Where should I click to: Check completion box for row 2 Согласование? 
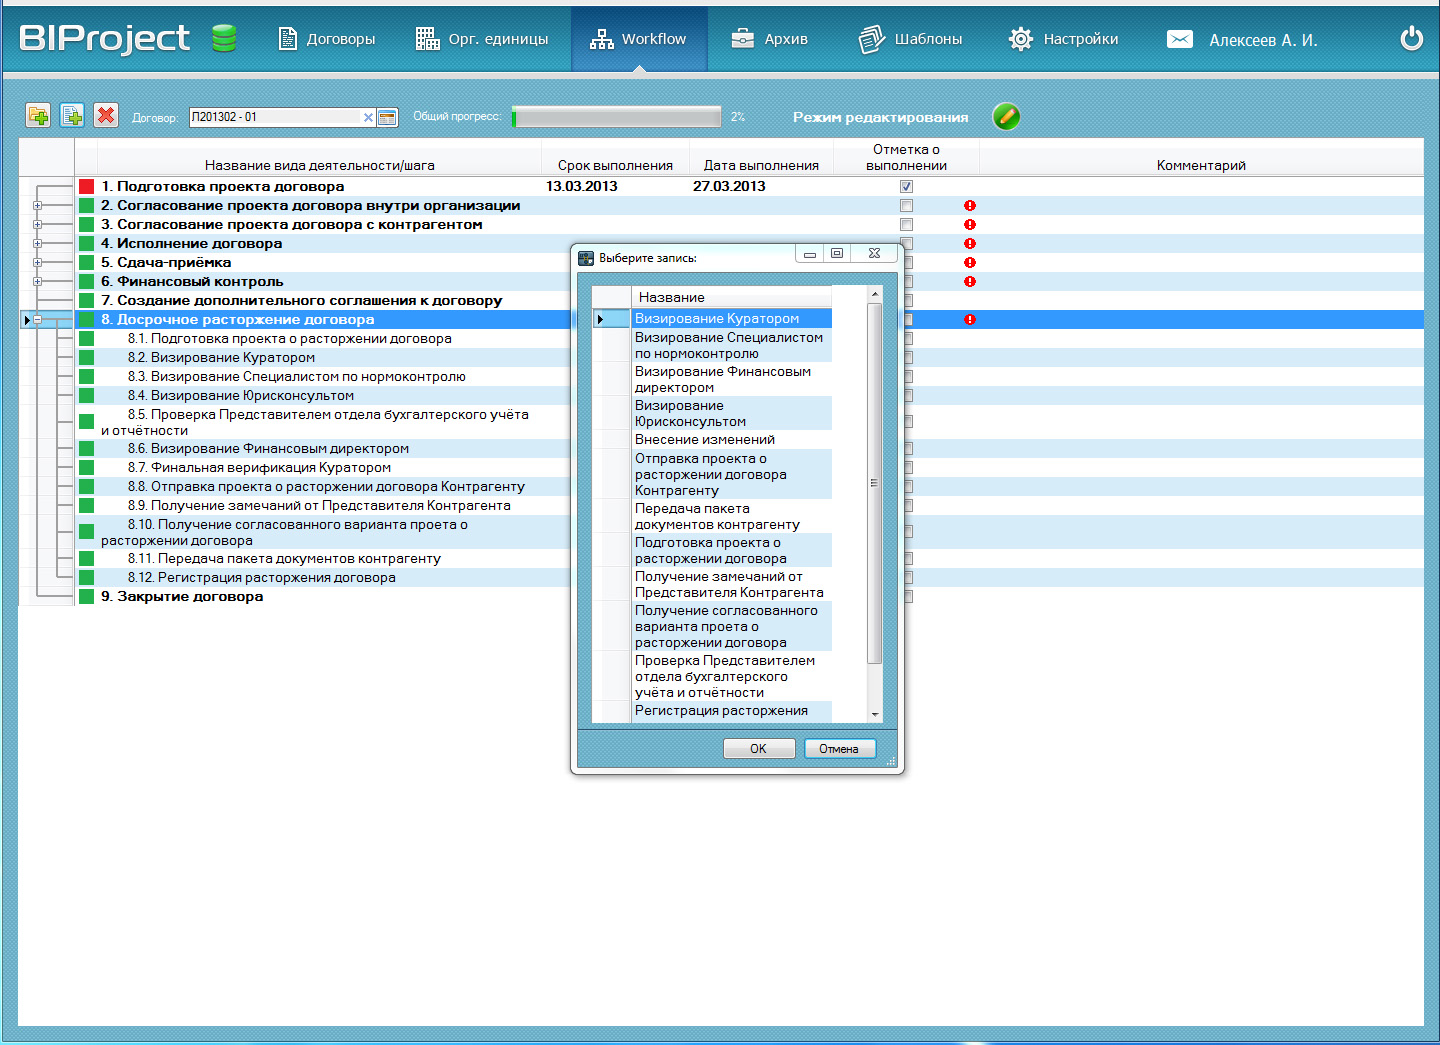(x=906, y=206)
